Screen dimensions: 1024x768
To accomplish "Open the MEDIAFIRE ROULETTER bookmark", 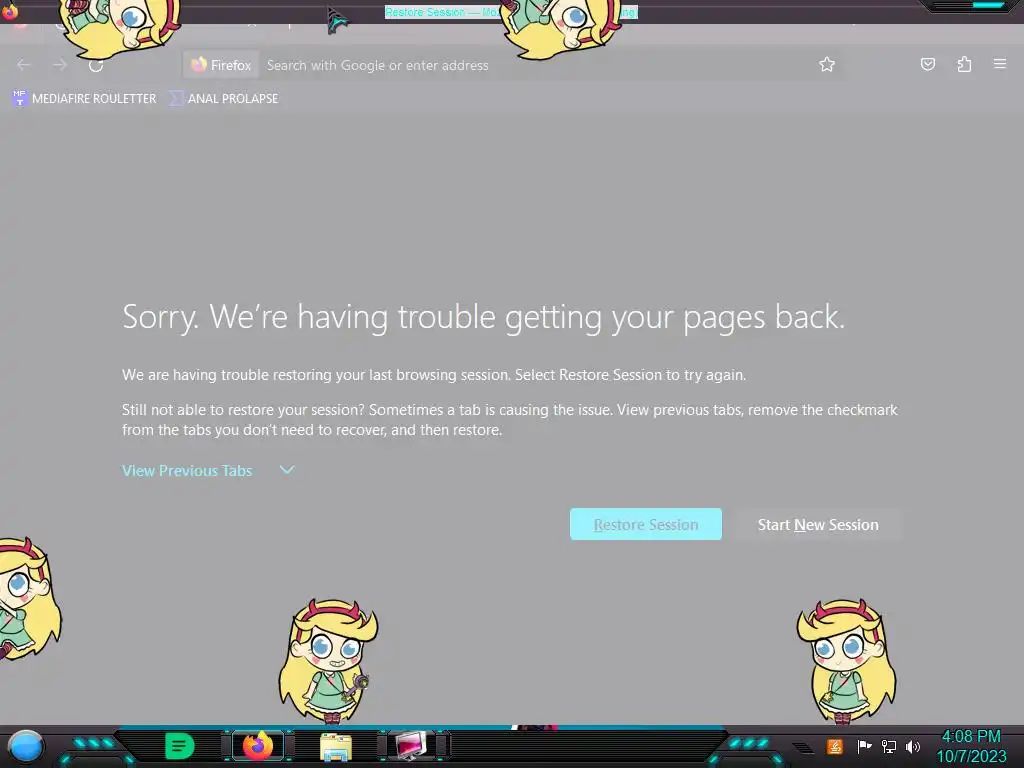I will click(x=84, y=99).
